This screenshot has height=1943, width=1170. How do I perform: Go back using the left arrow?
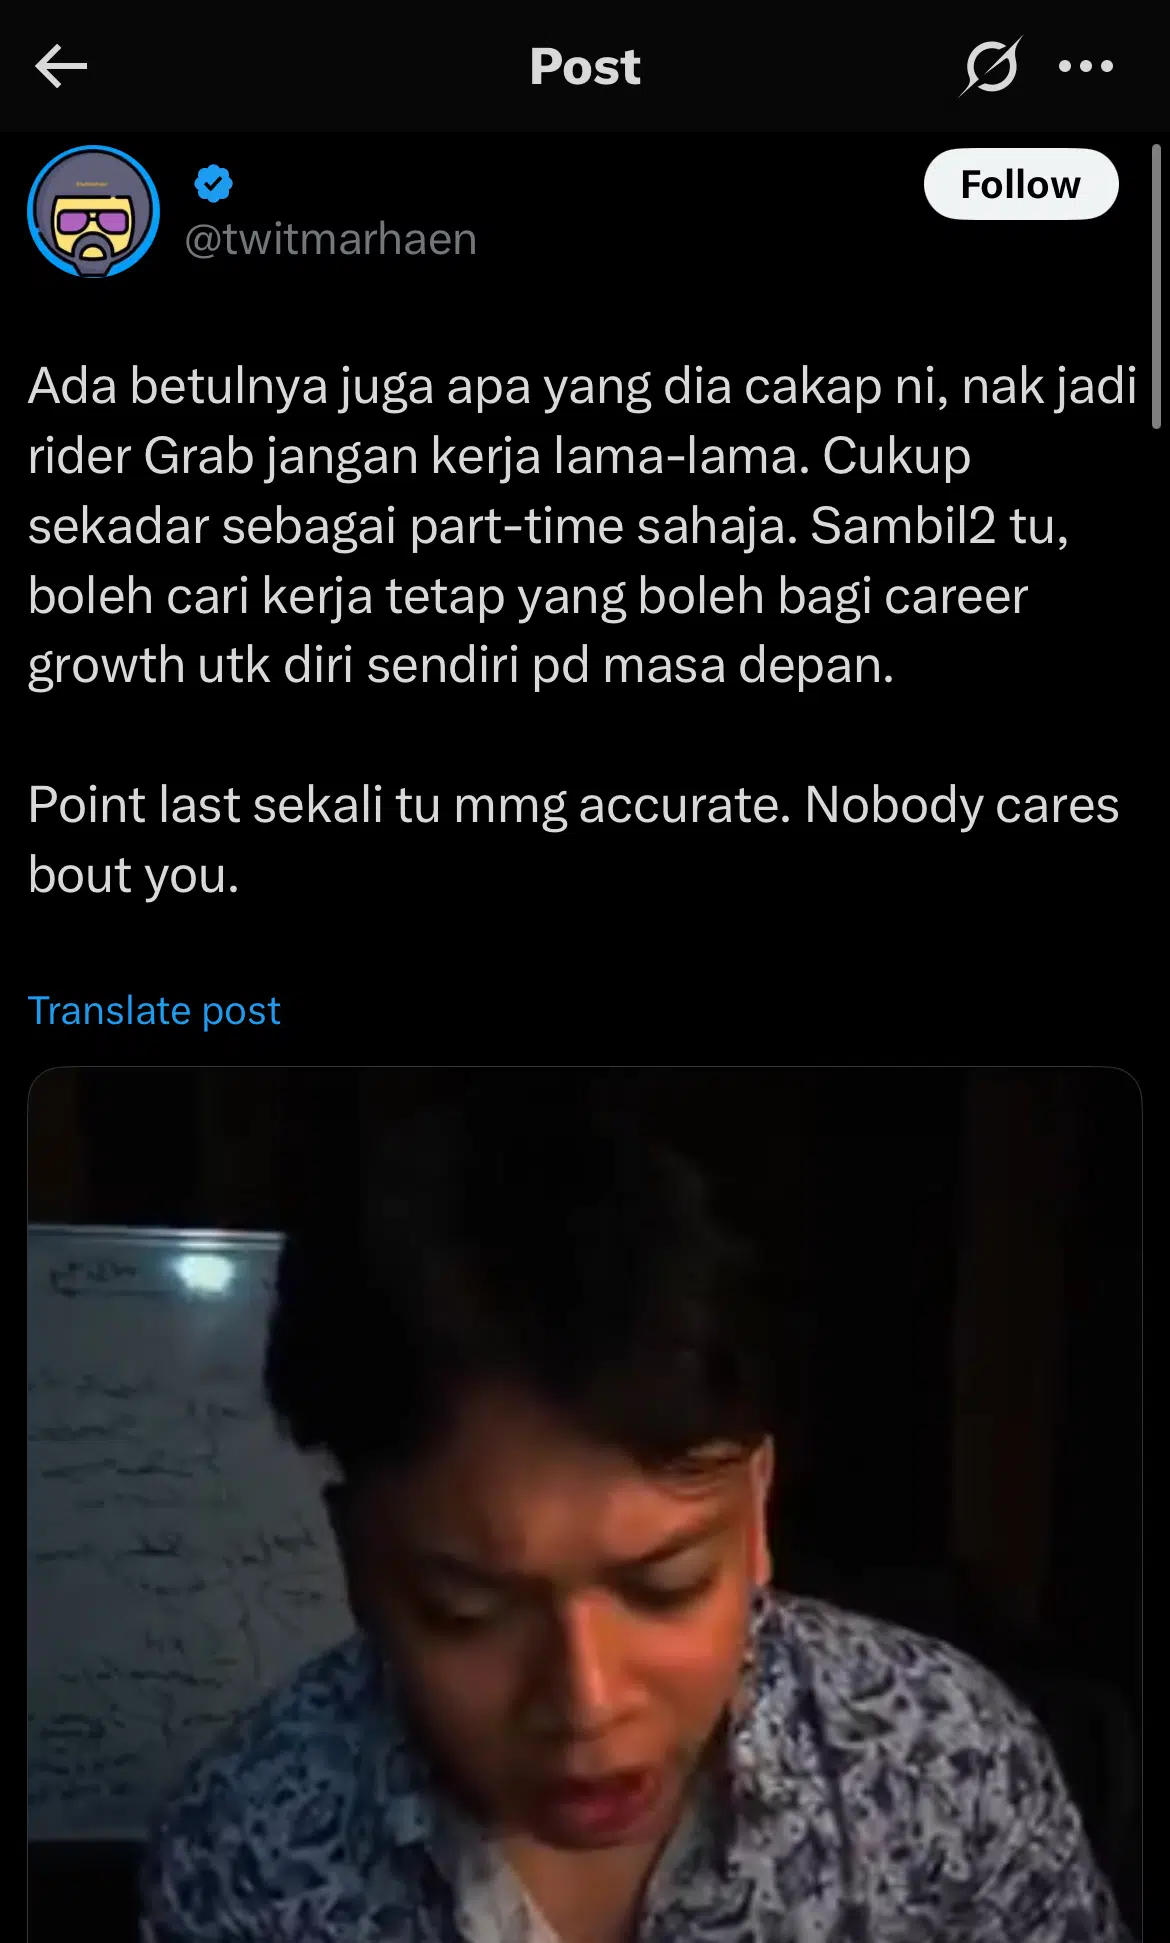tap(61, 67)
